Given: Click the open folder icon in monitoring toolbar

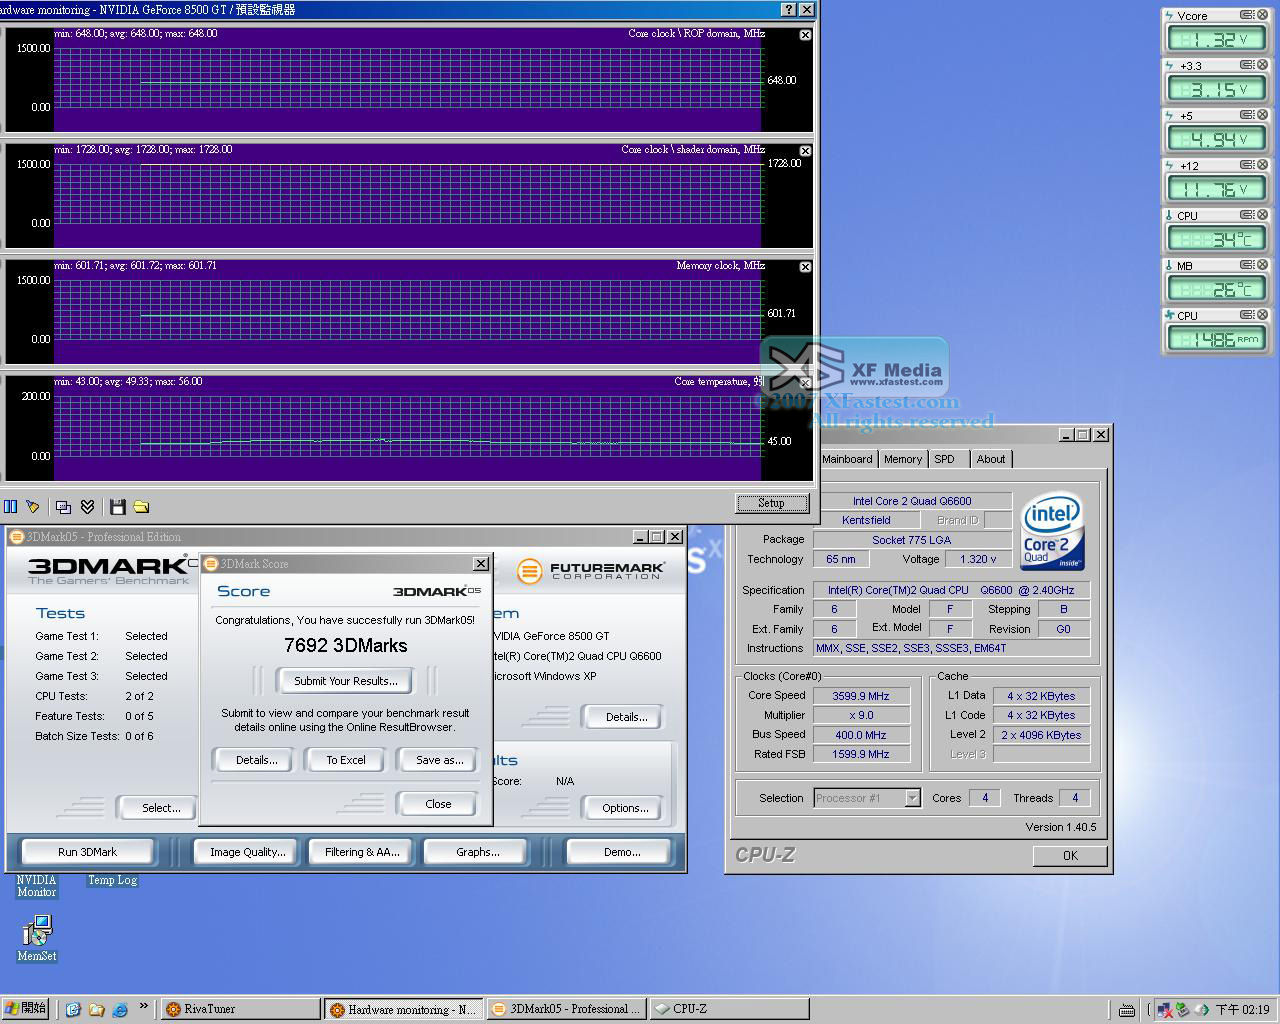Looking at the screenshot, I should coord(141,507).
